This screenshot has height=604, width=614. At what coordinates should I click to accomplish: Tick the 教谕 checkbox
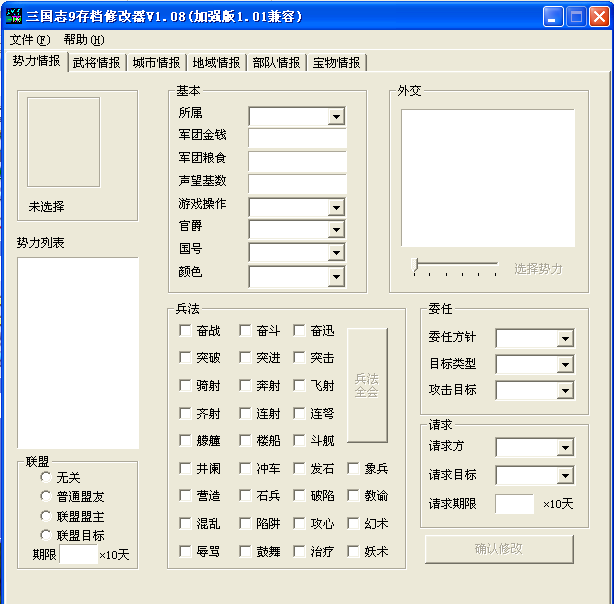point(353,495)
